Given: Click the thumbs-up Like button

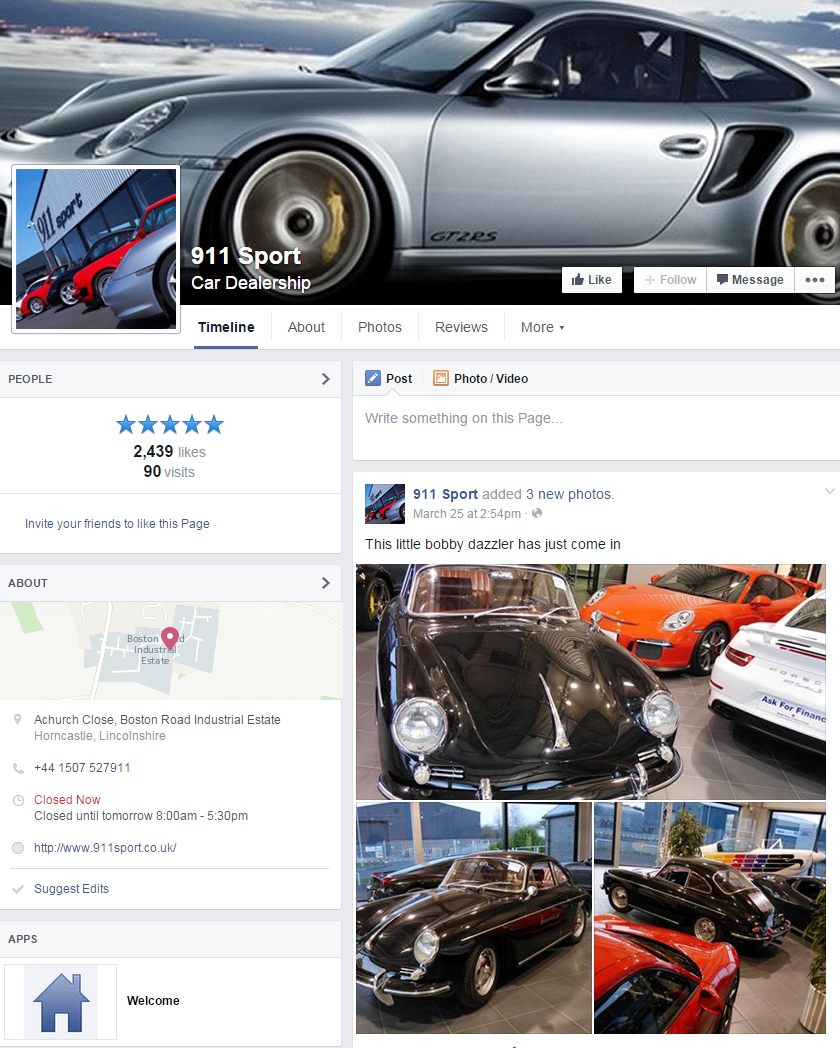Looking at the screenshot, I should pos(591,279).
